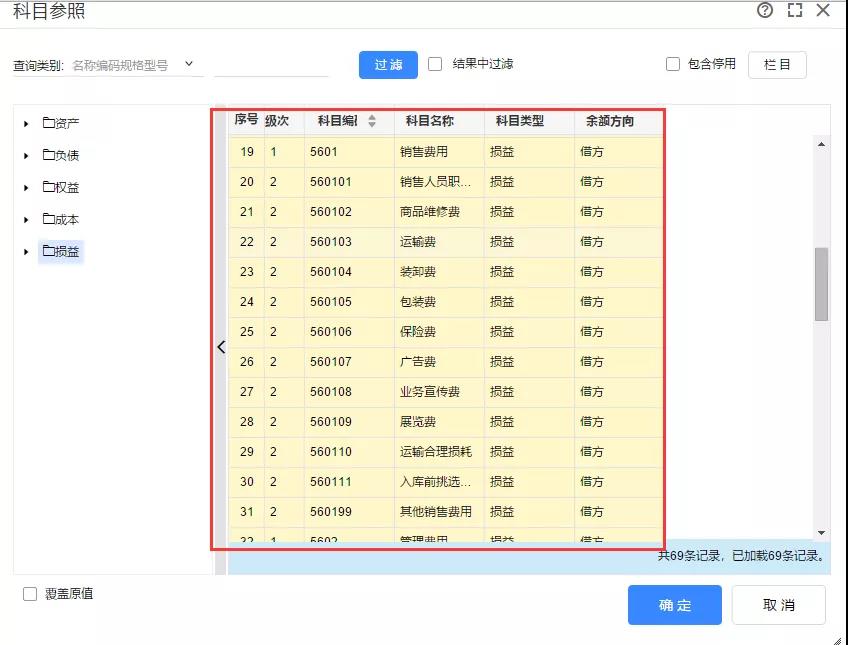Enable 结果中过滤 checkbox
The width and height of the screenshot is (848, 645).
(435, 64)
